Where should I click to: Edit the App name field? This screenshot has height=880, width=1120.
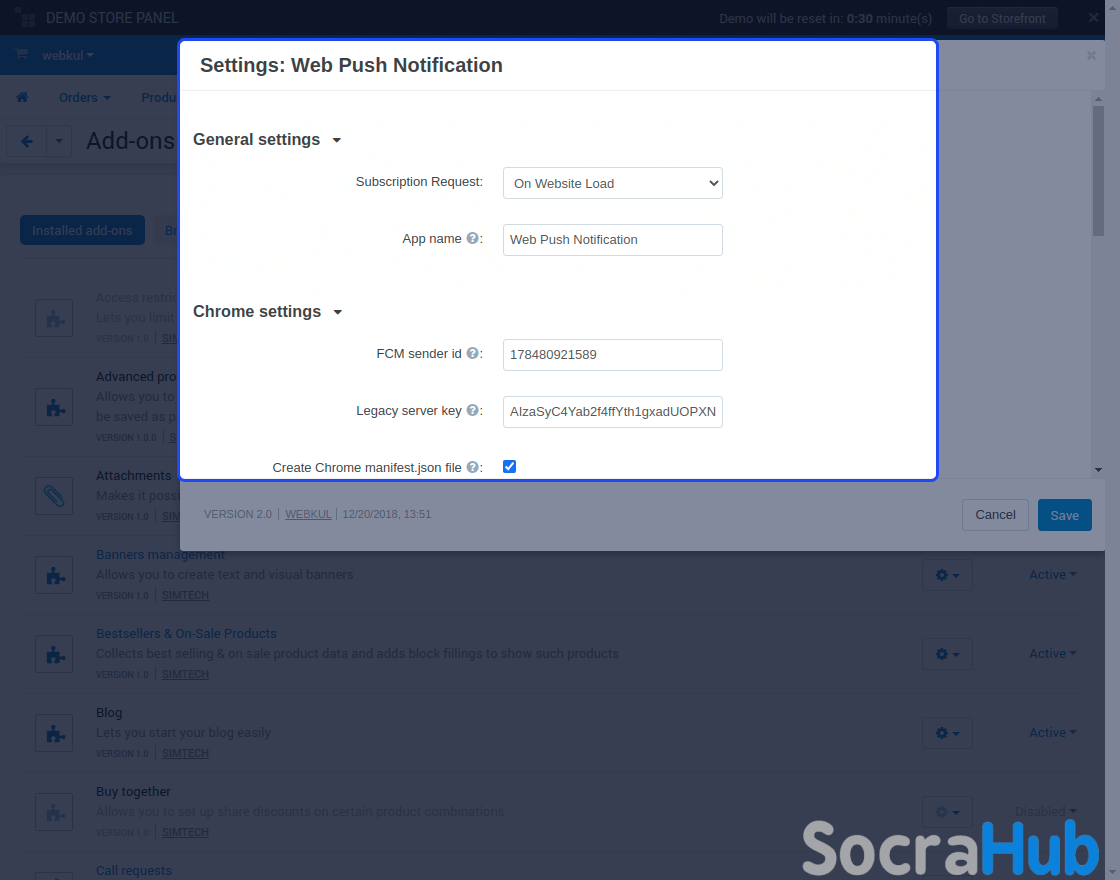(612, 240)
